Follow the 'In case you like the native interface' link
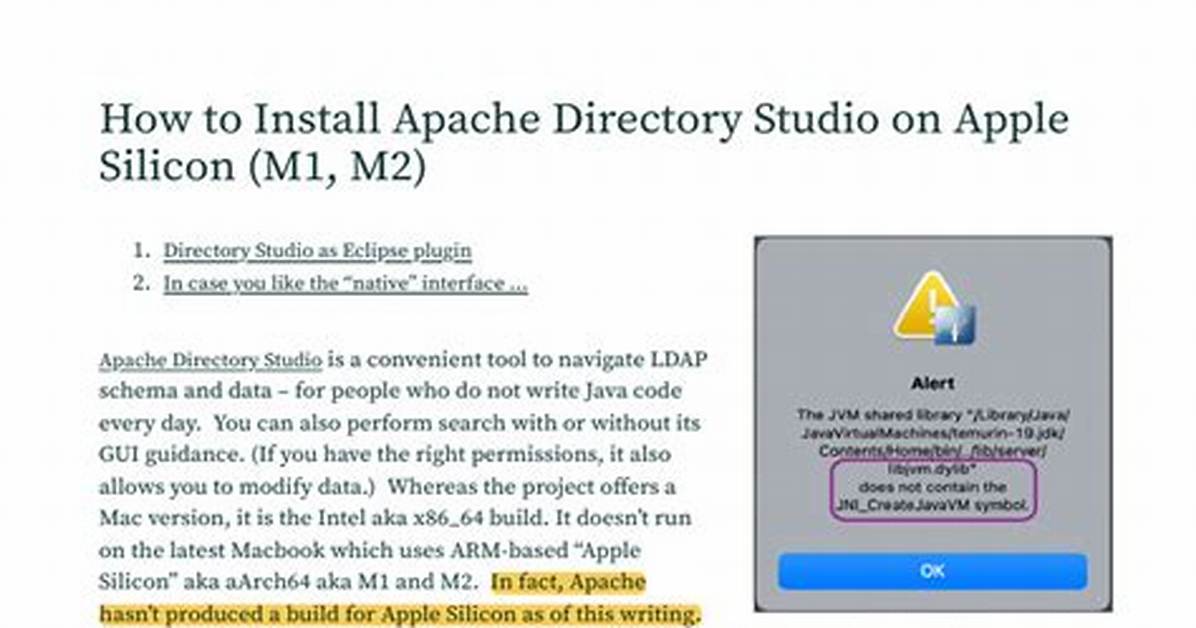This screenshot has height=628, width=1196. [346, 284]
